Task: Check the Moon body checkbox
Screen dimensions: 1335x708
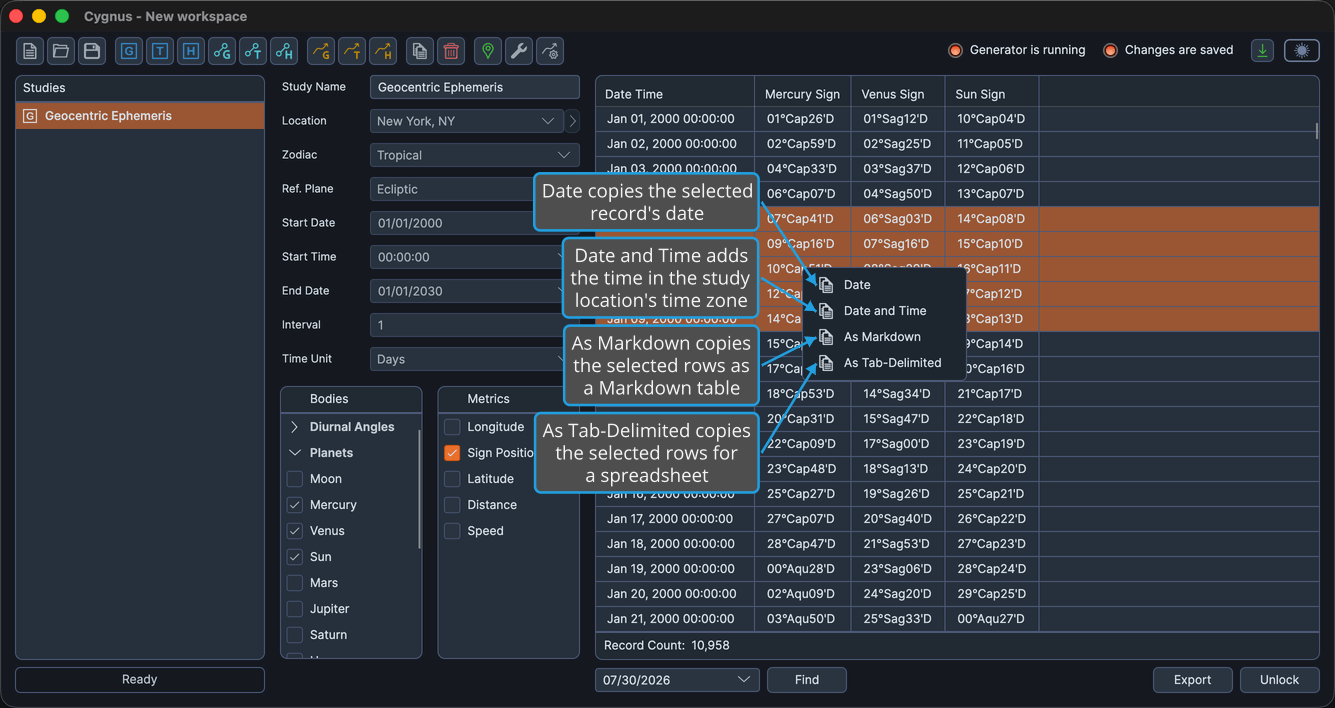Action: (295, 479)
